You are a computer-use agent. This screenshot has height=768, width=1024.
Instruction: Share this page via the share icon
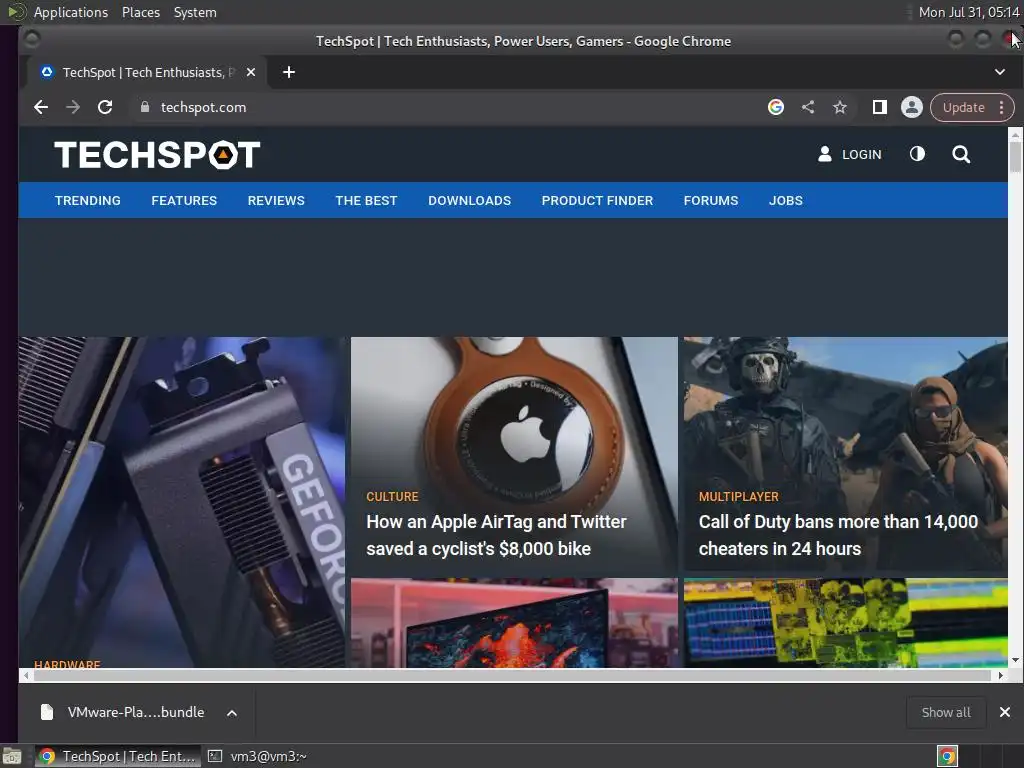(x=808, y=107)
